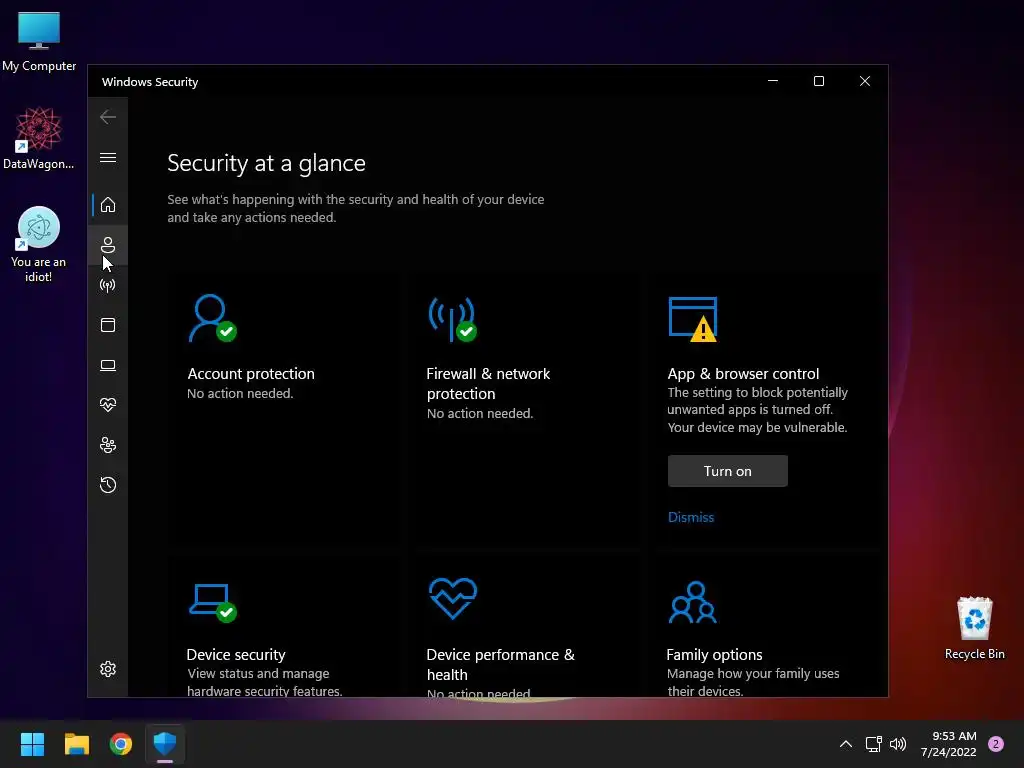This screenshot has height=768, width=1024.
Task: Open Device performance & health sidebar heart icon
Action: click(x=108, y=405)
